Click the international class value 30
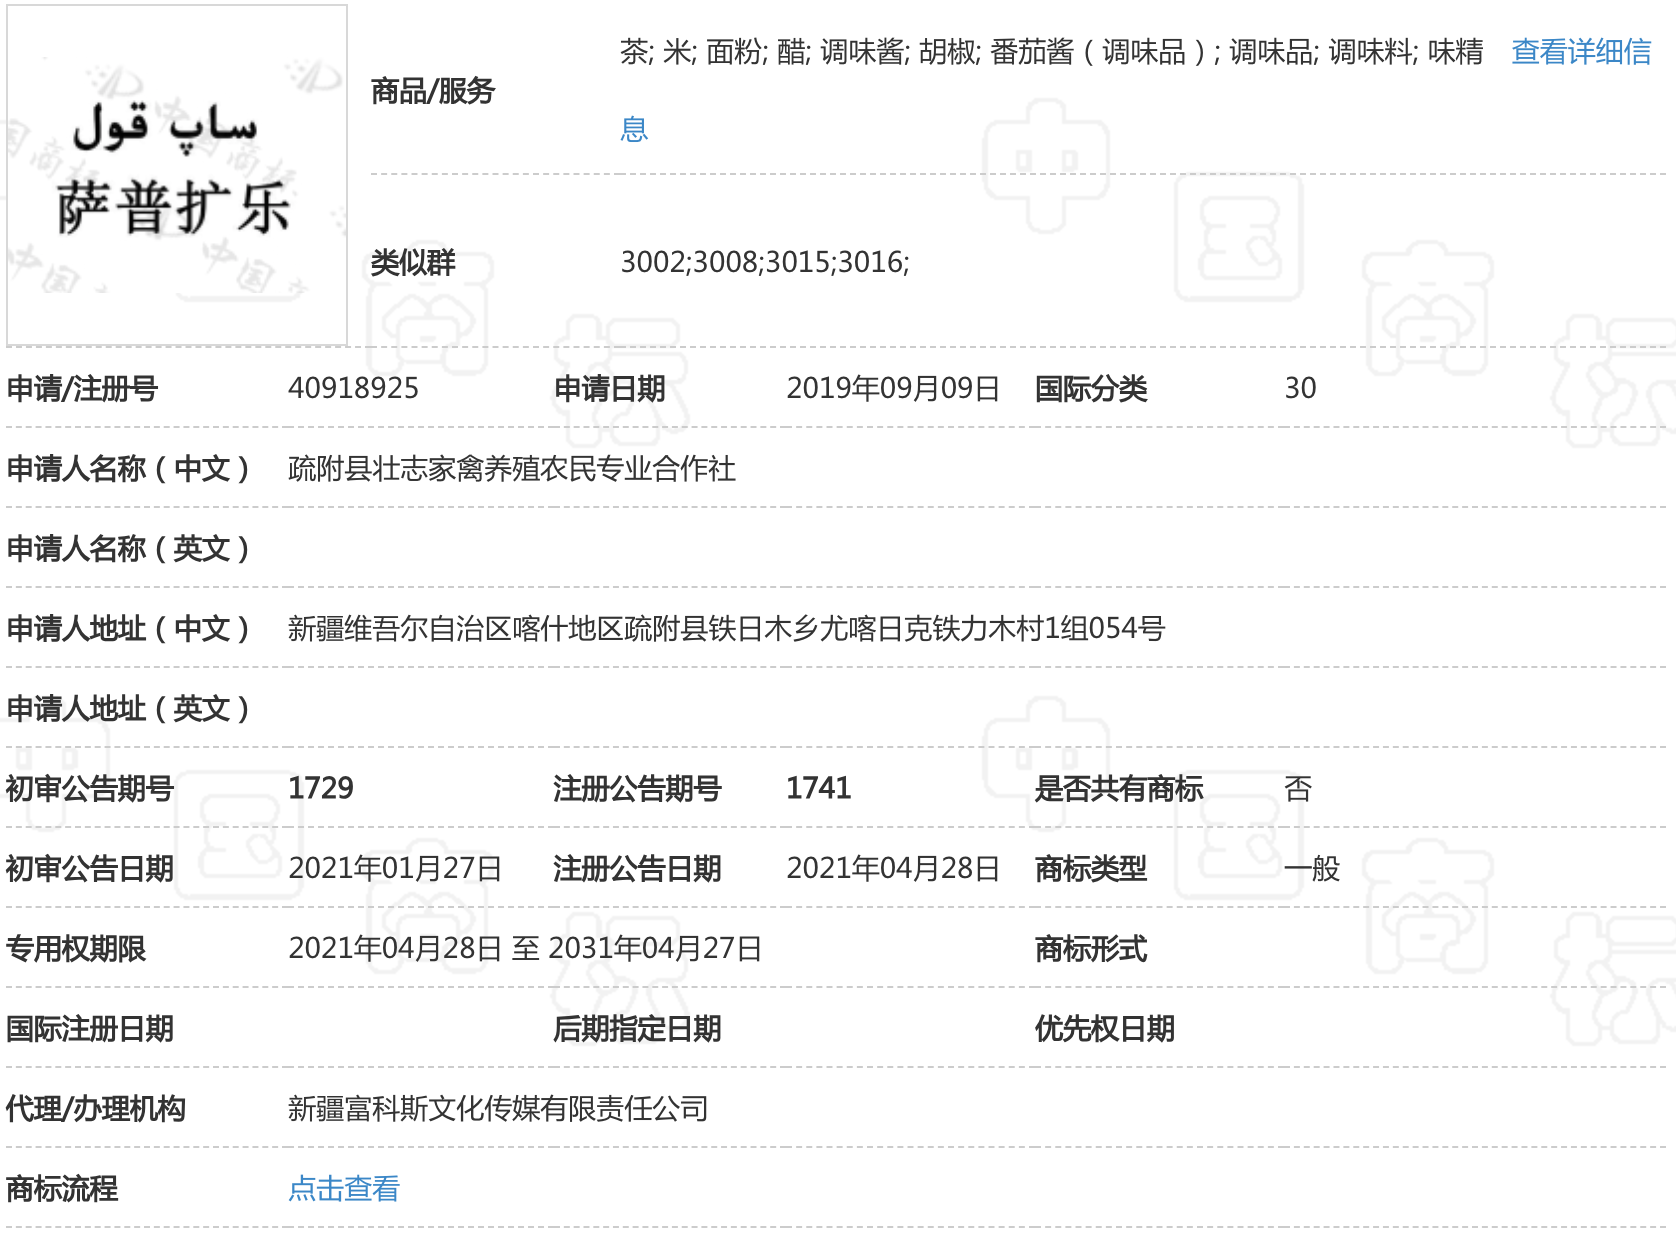1676x1234 pixels. click(1300, 388)
